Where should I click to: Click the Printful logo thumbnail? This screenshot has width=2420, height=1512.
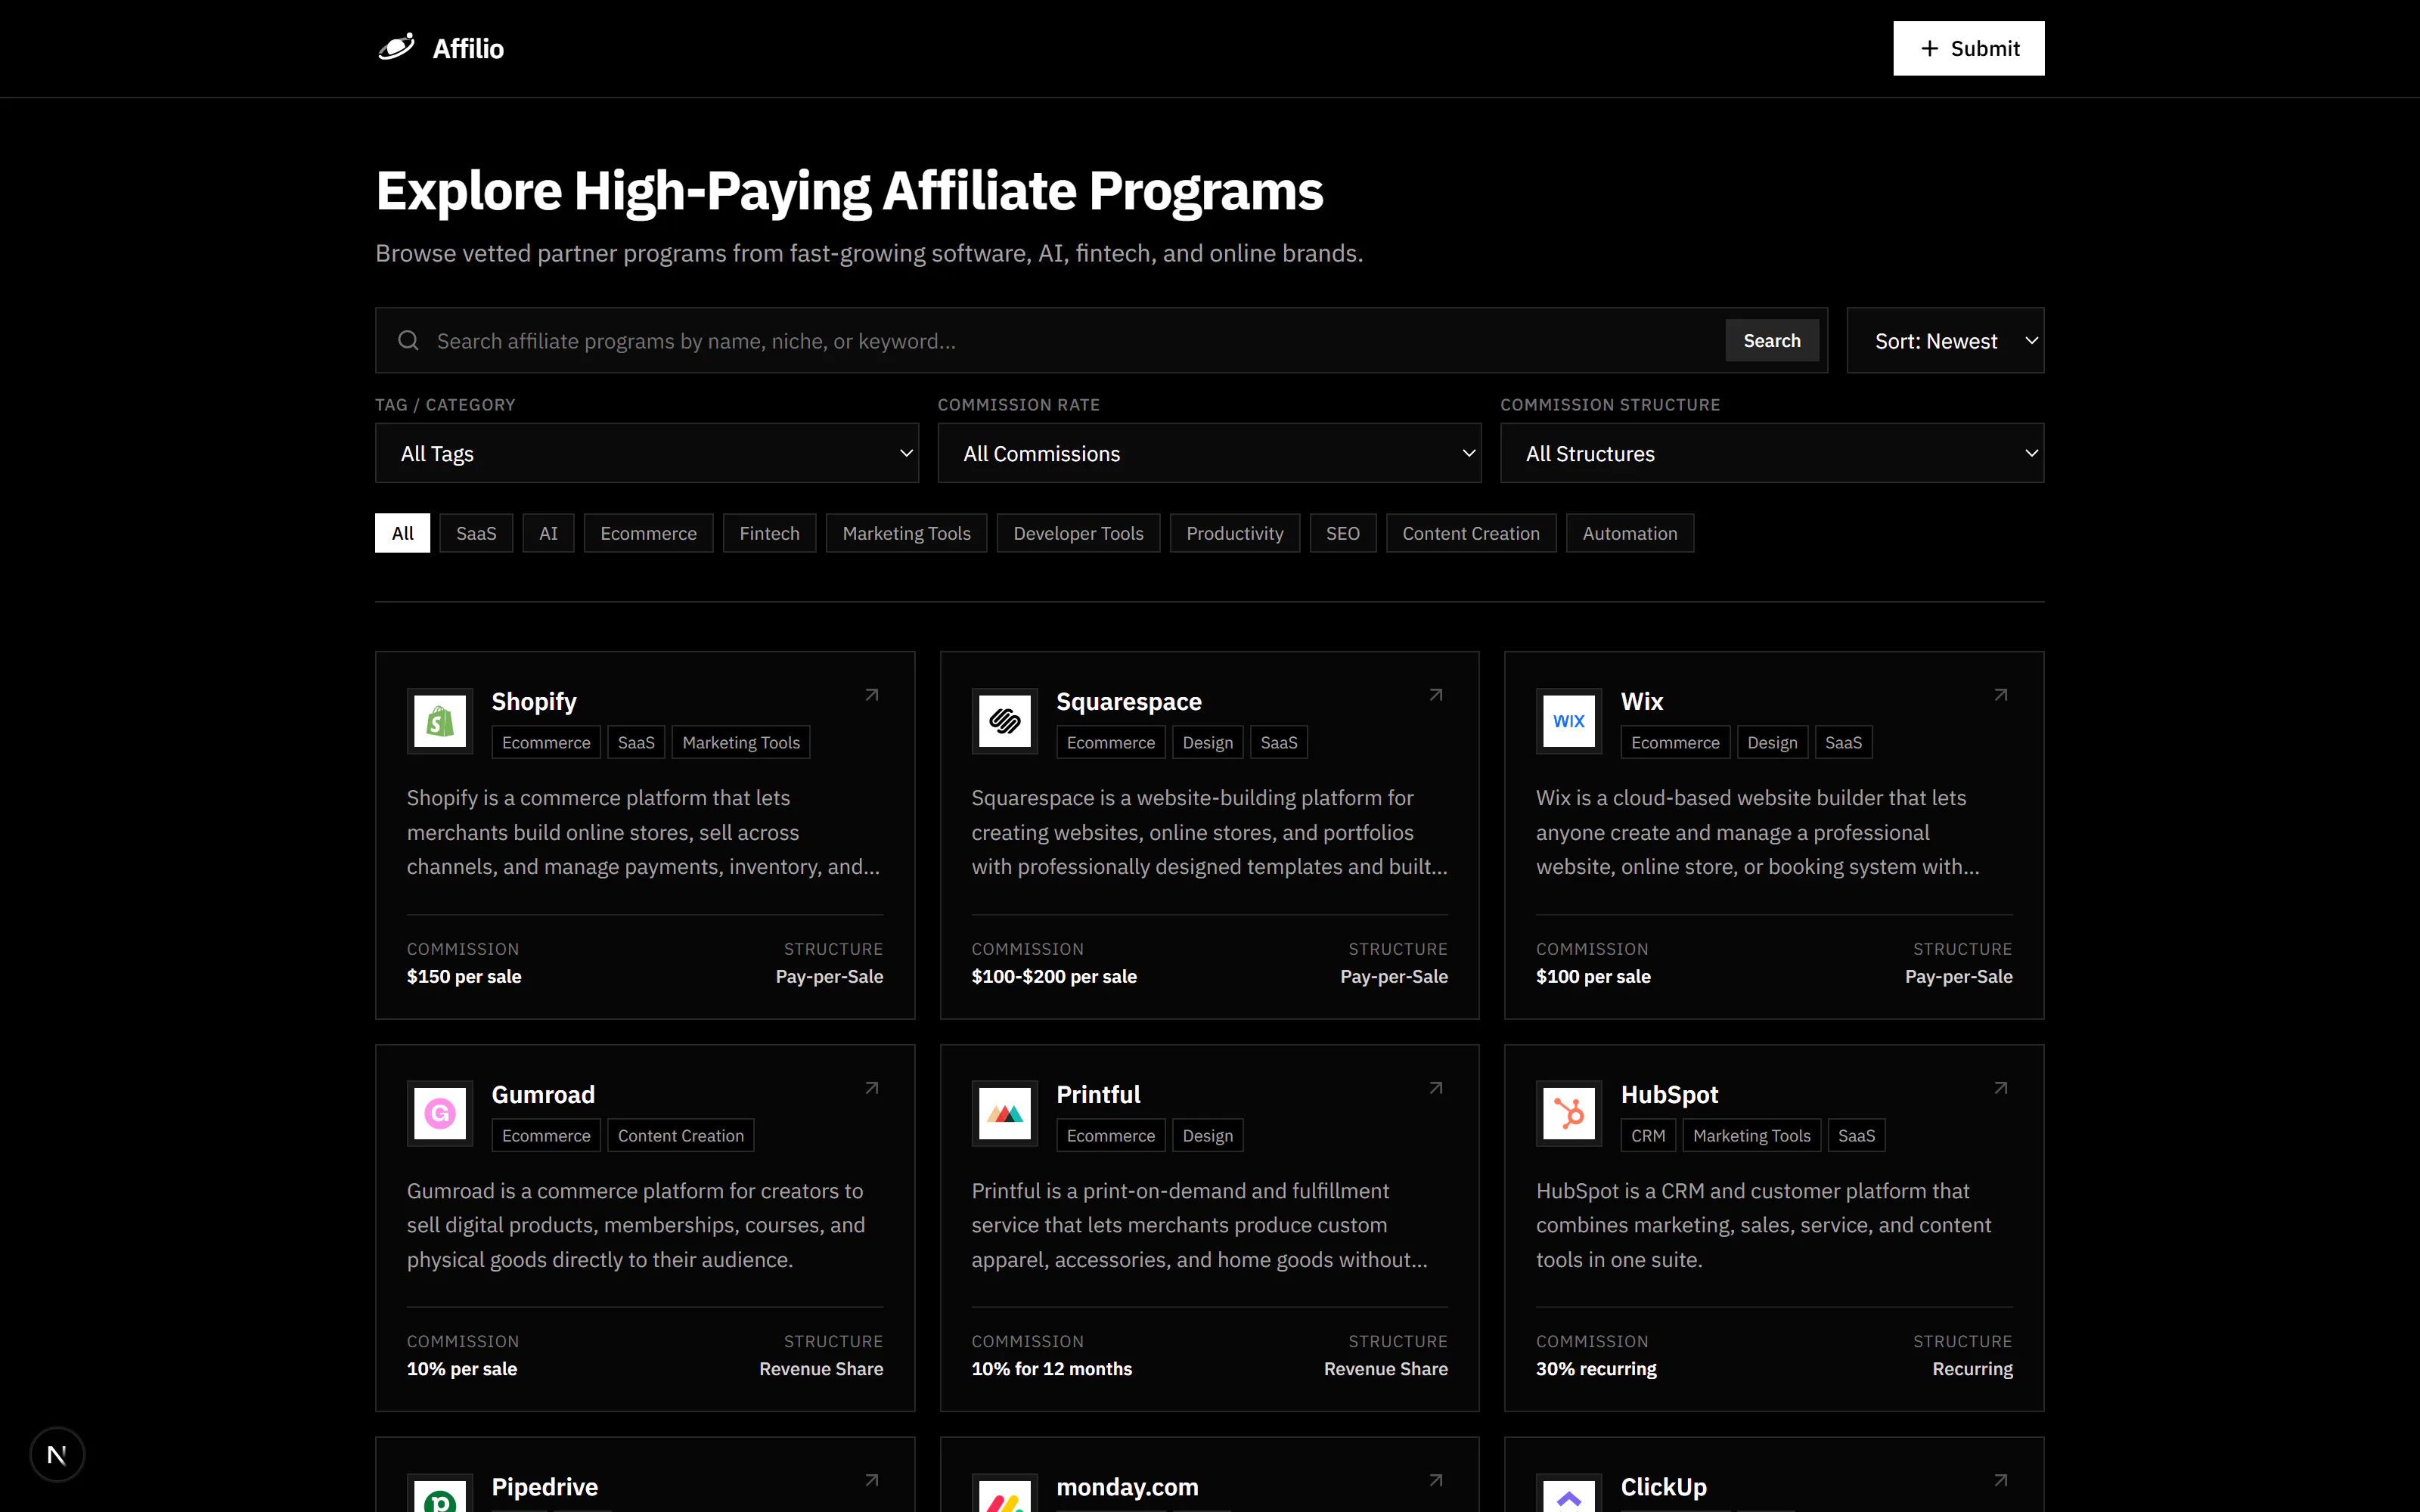1004,1114
